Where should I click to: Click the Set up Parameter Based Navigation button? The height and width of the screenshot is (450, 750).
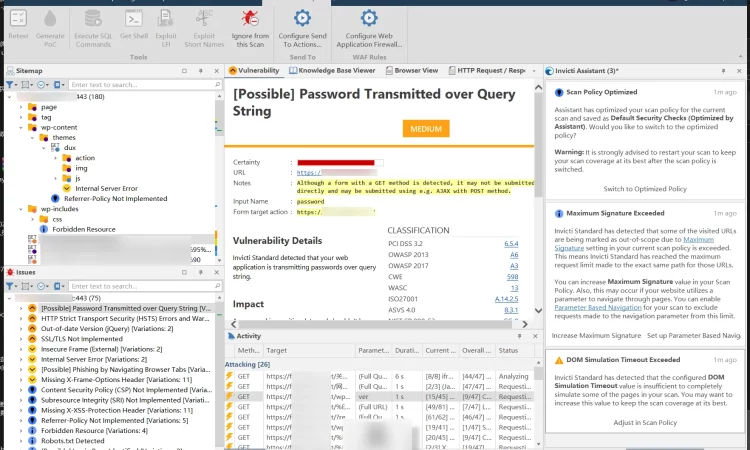point(693,336)
